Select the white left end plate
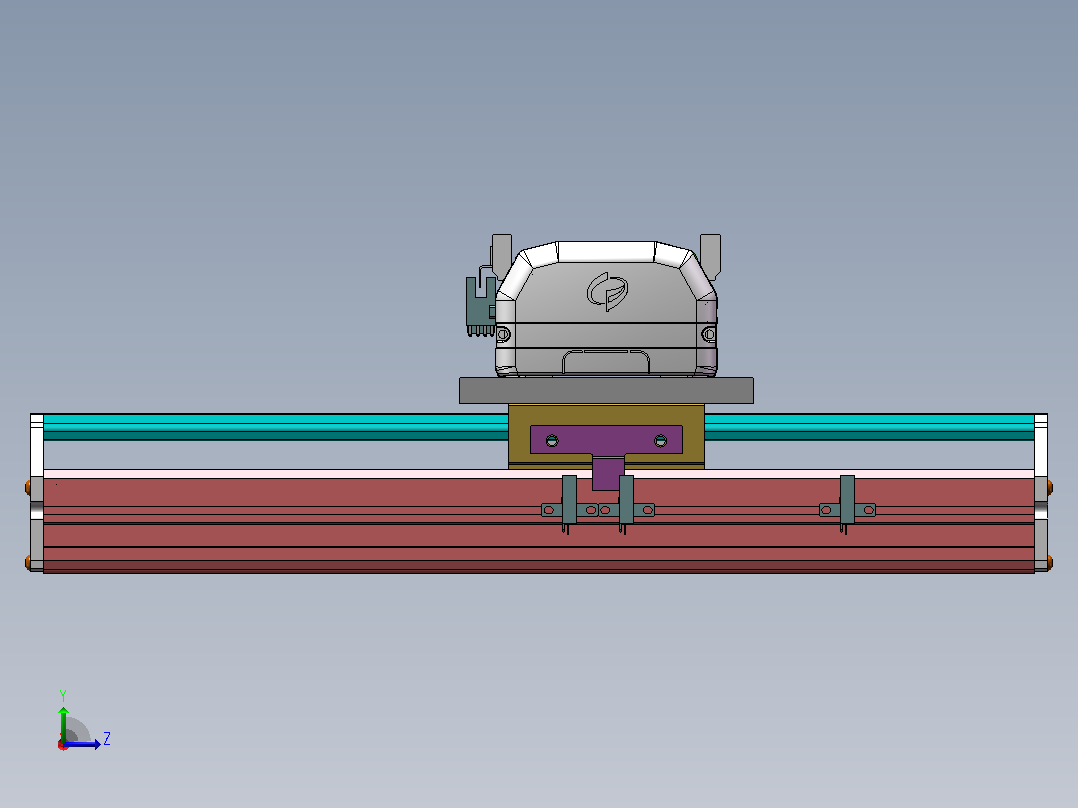This screenshot has width=1078, height=808. point(36,492)
